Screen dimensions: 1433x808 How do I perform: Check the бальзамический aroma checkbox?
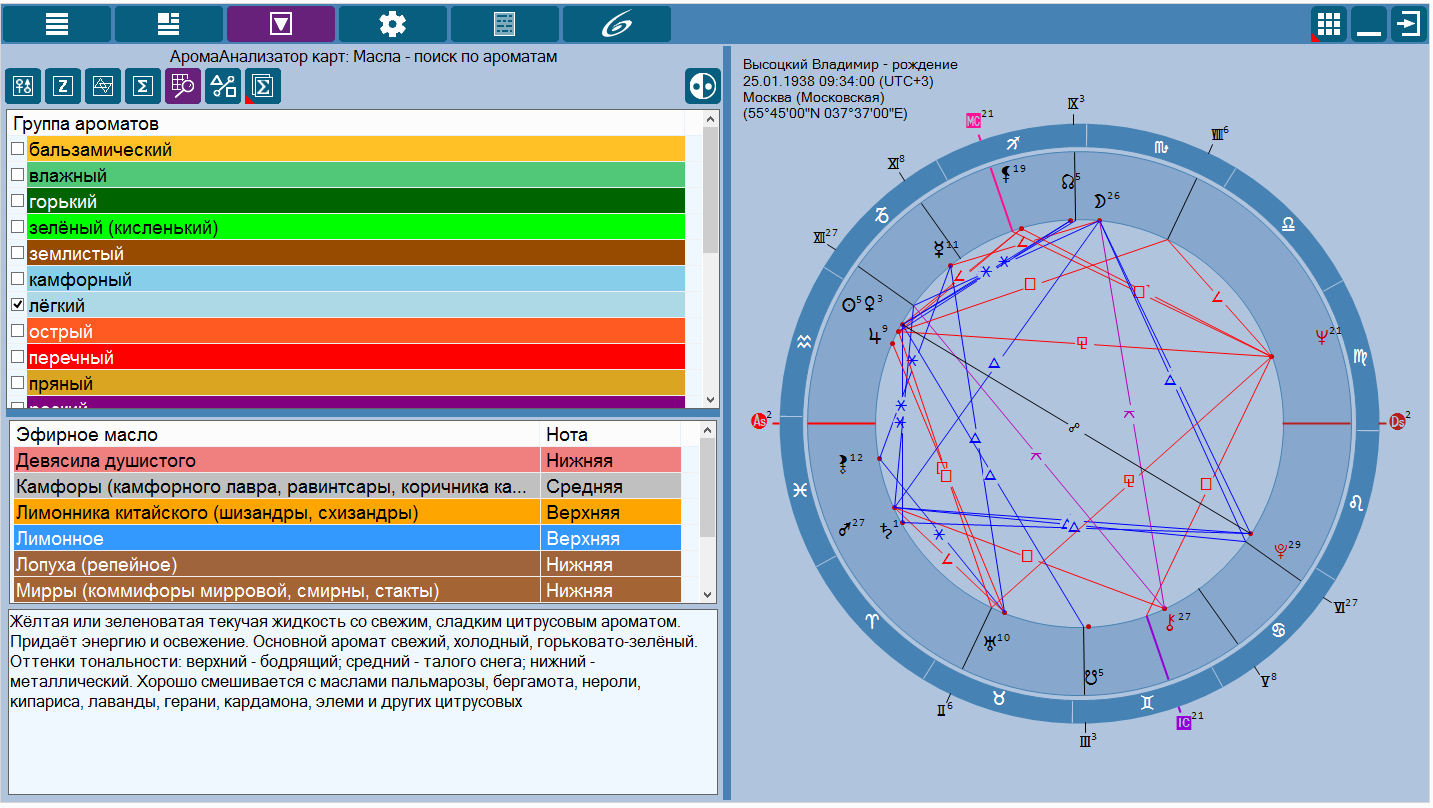[x=18, y=149]
